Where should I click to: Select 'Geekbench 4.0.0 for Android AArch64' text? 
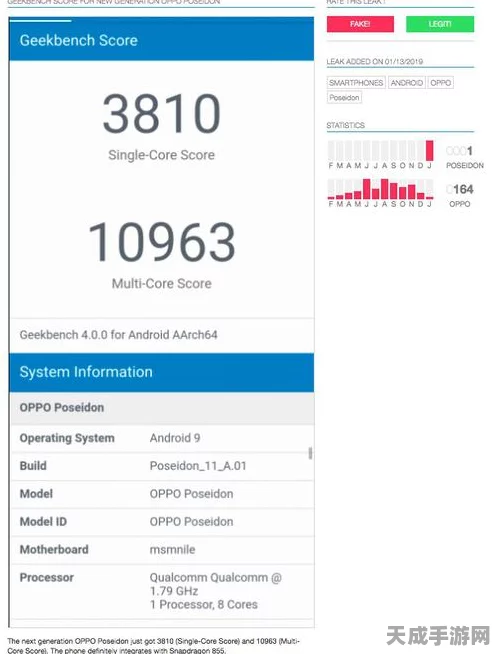tap(118, 335)
